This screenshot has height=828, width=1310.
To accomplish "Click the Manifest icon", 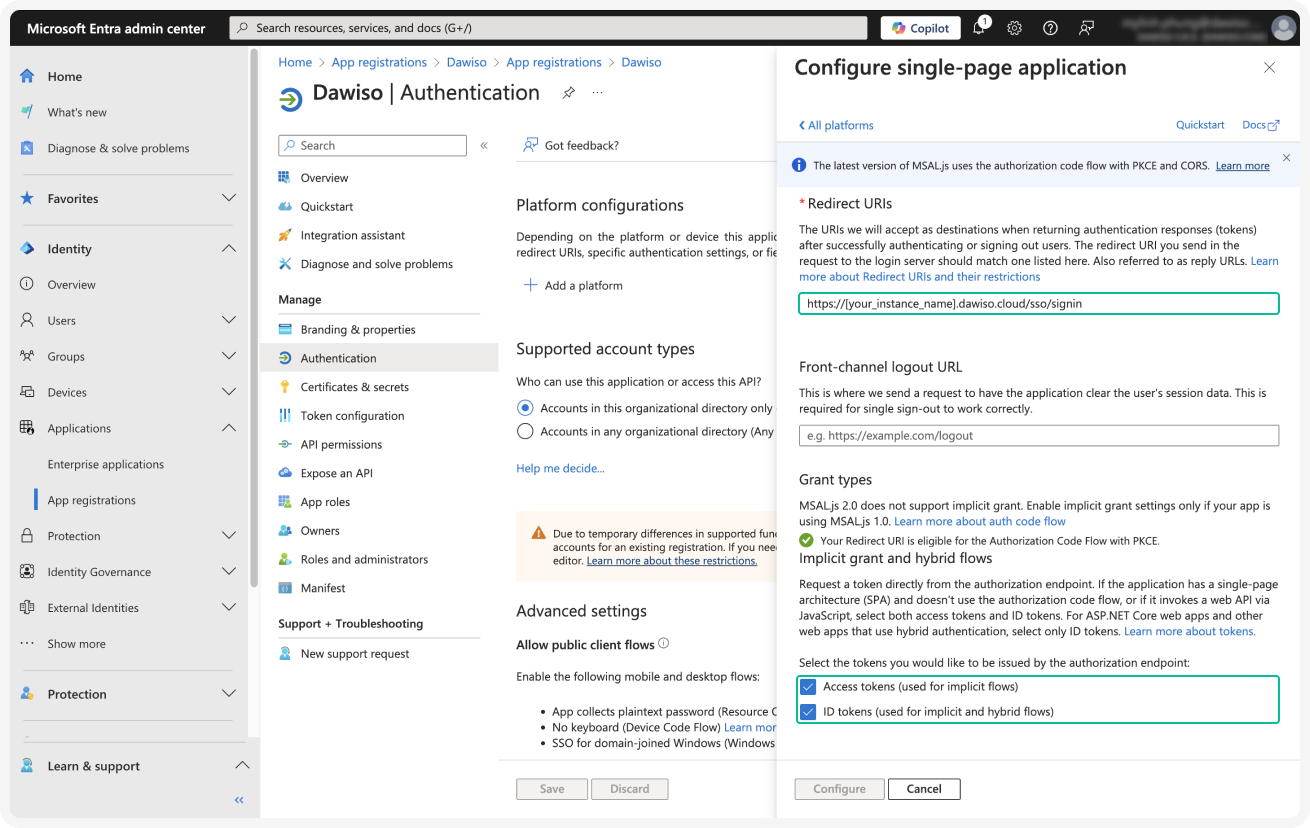I will coord(285,589).
